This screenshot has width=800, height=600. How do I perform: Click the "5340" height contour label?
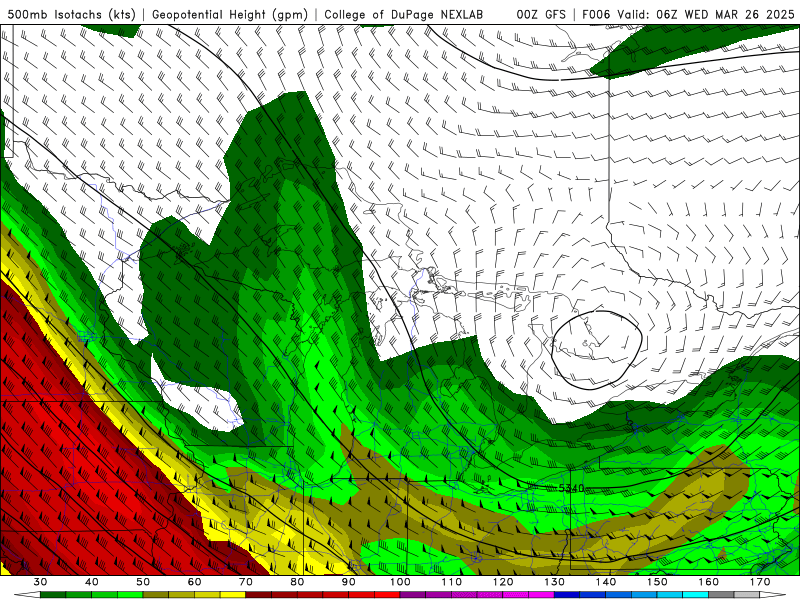[571, 488]
